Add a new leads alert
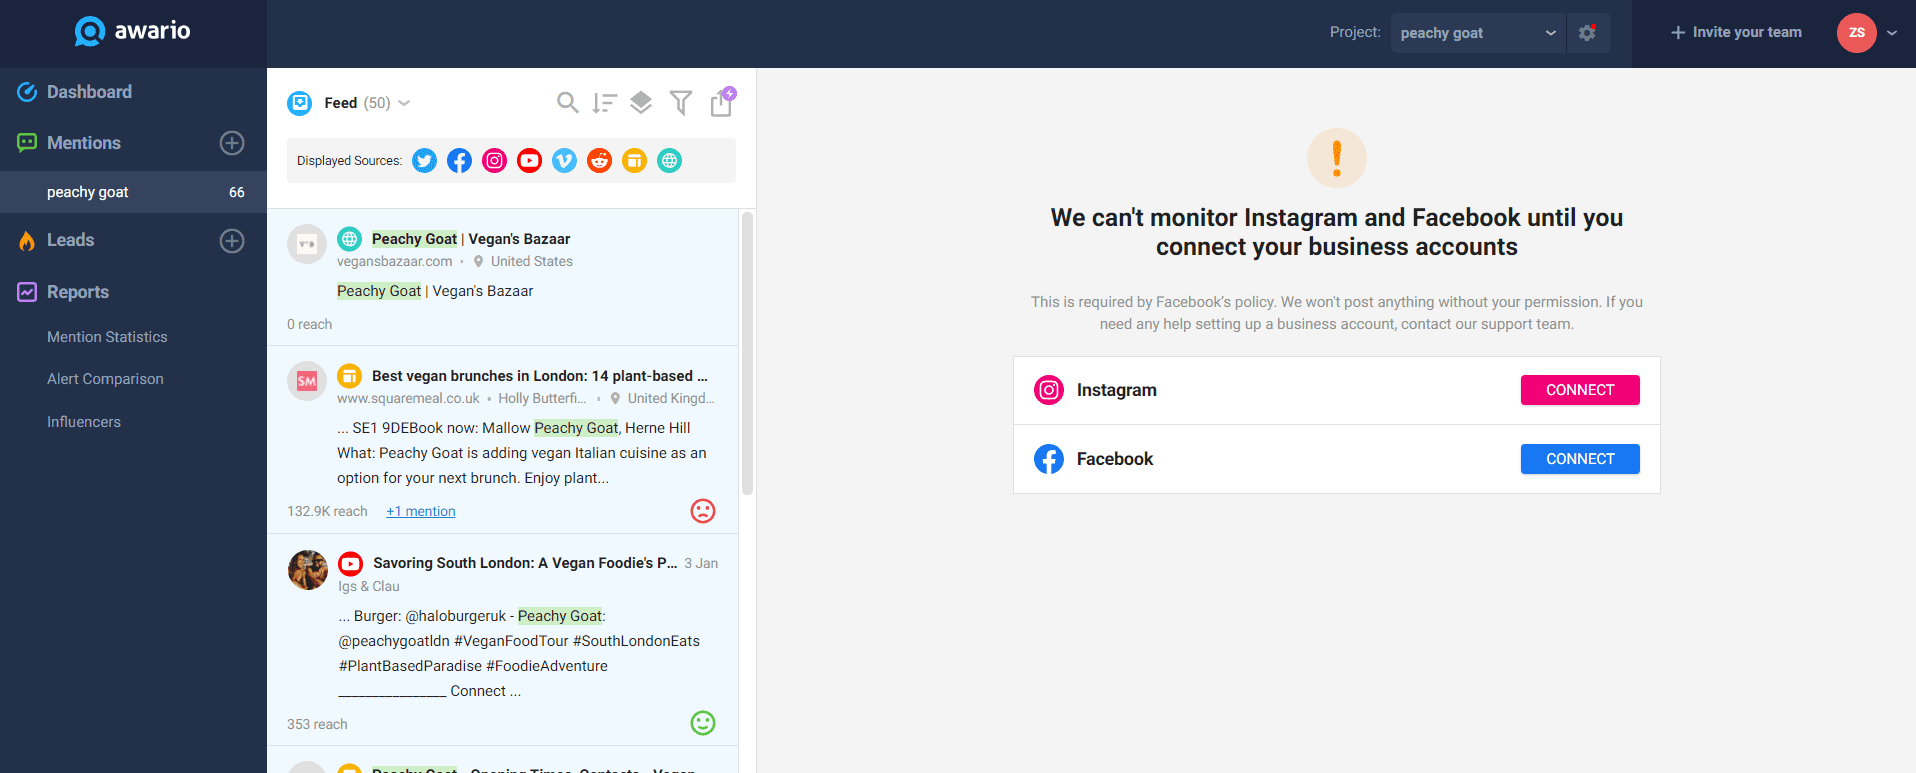The height and width of the screenshot is (773, 1916). 232,241
